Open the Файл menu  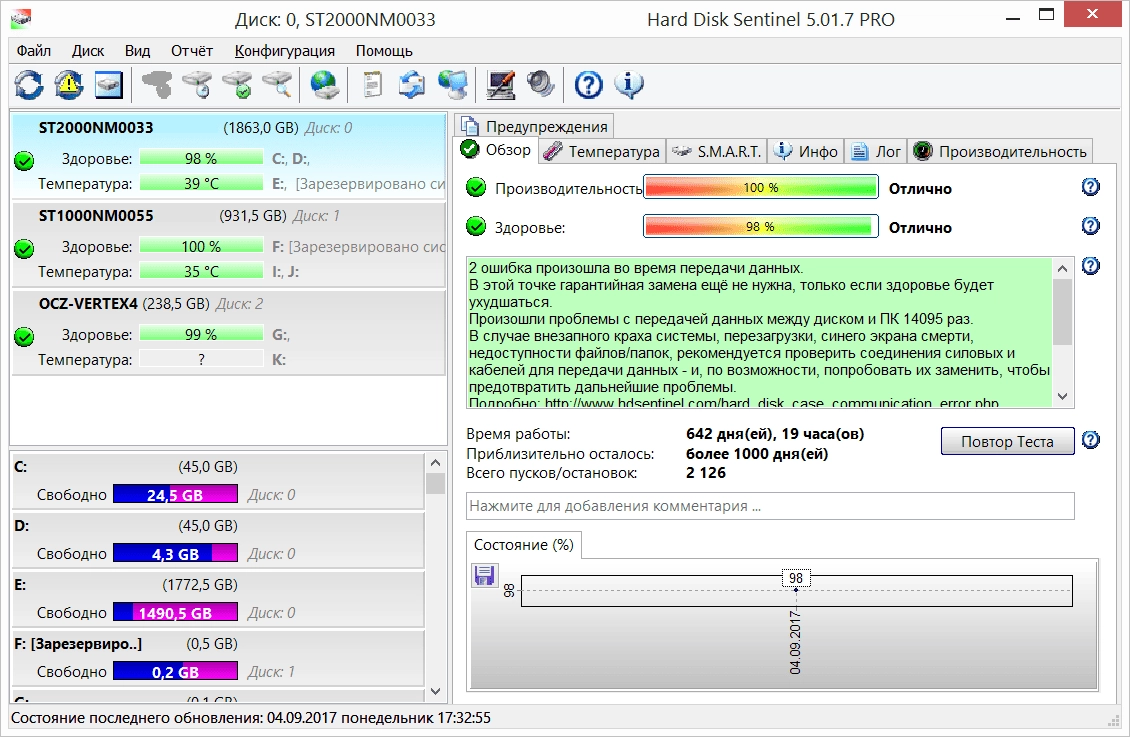pyautogui.click(x=34, y=50)
